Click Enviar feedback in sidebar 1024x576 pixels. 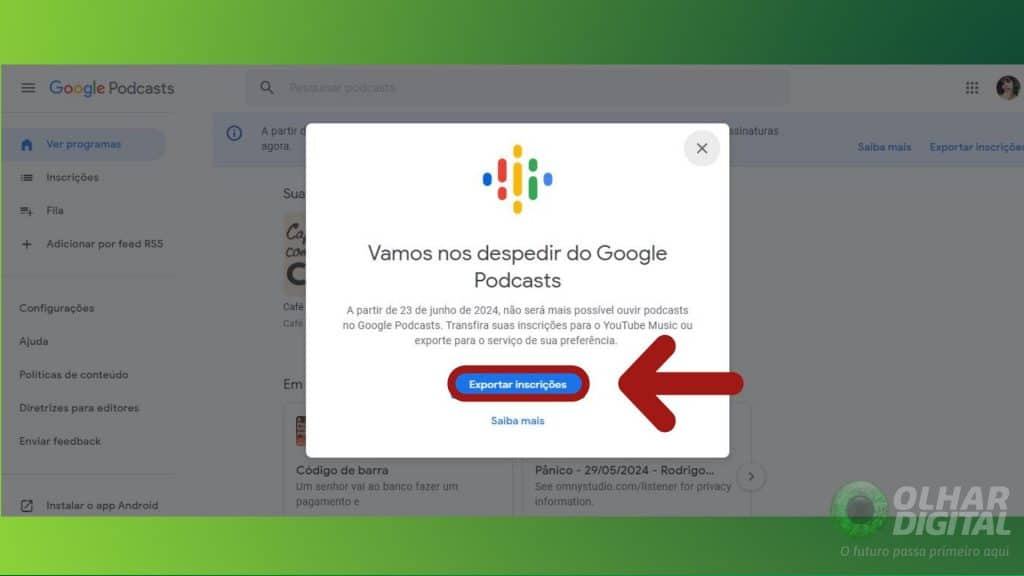coord(60,441)
